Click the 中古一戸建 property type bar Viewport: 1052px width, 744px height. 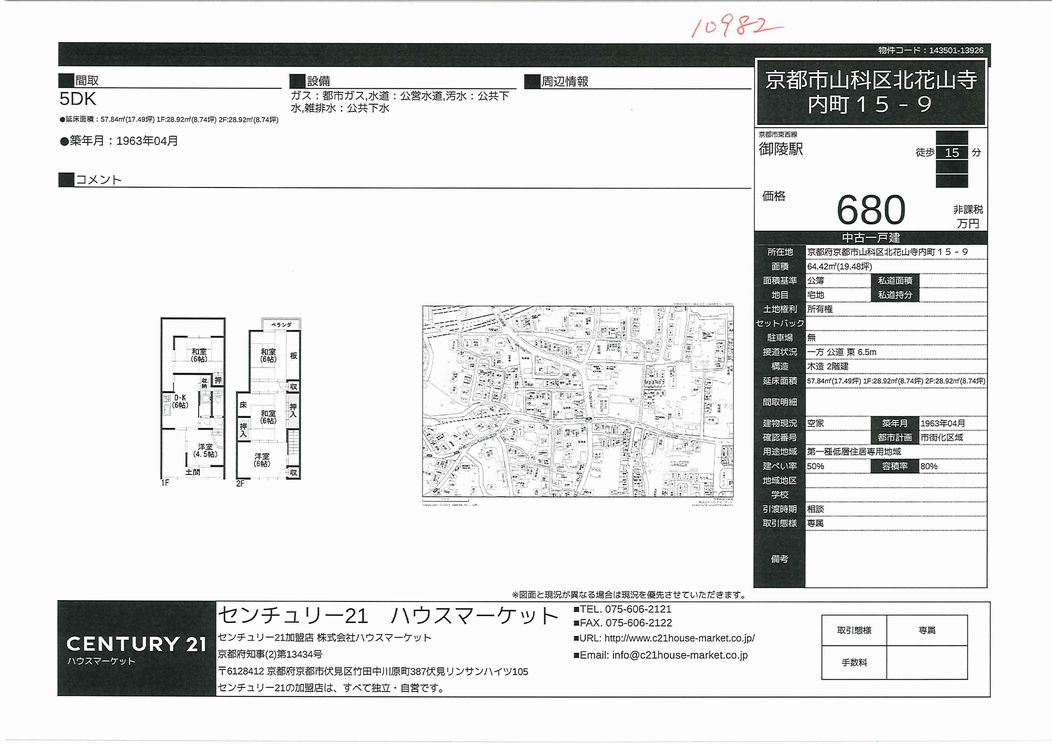pyautogui.click(x=870, y=238)
